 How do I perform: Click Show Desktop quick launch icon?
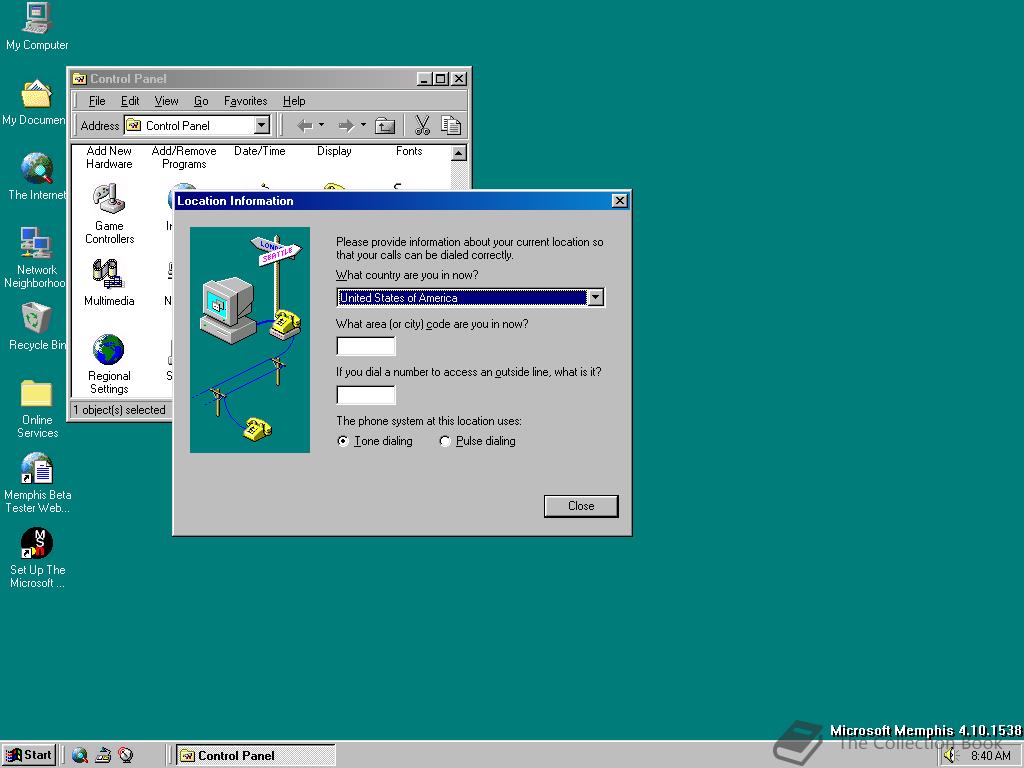[x=103, y=756]
